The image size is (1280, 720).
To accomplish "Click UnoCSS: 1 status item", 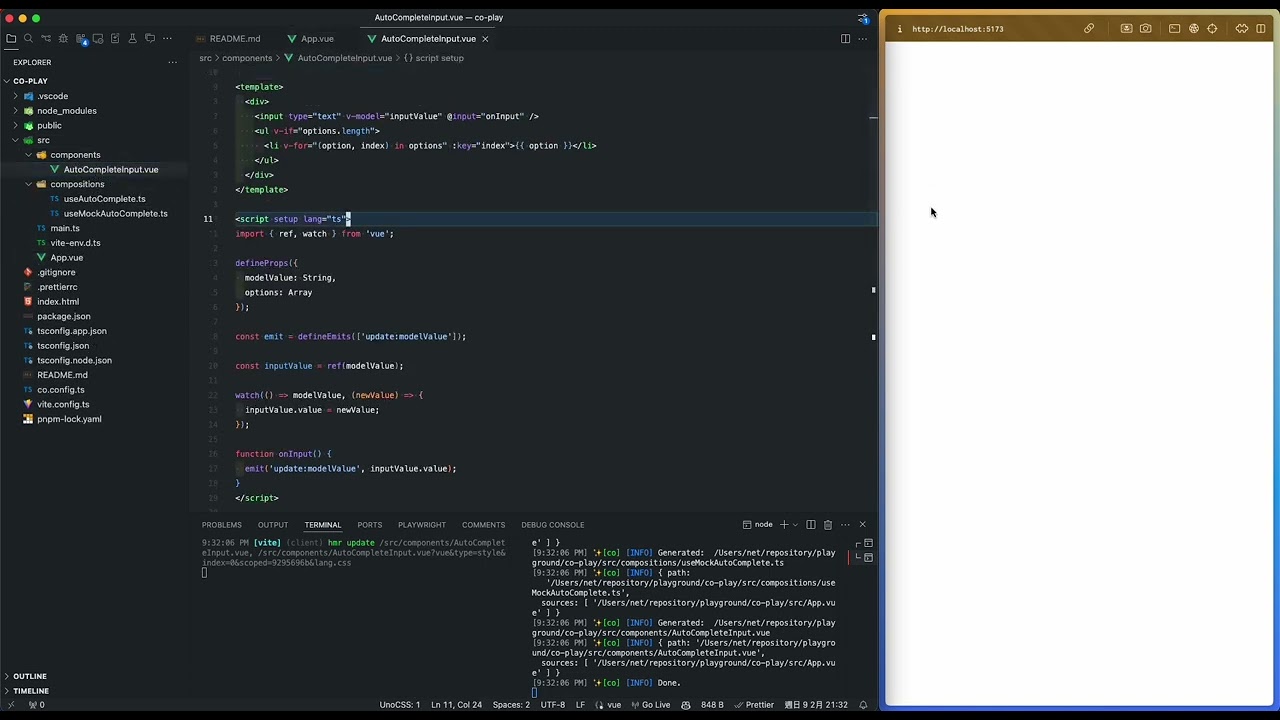I will [400, 705].
